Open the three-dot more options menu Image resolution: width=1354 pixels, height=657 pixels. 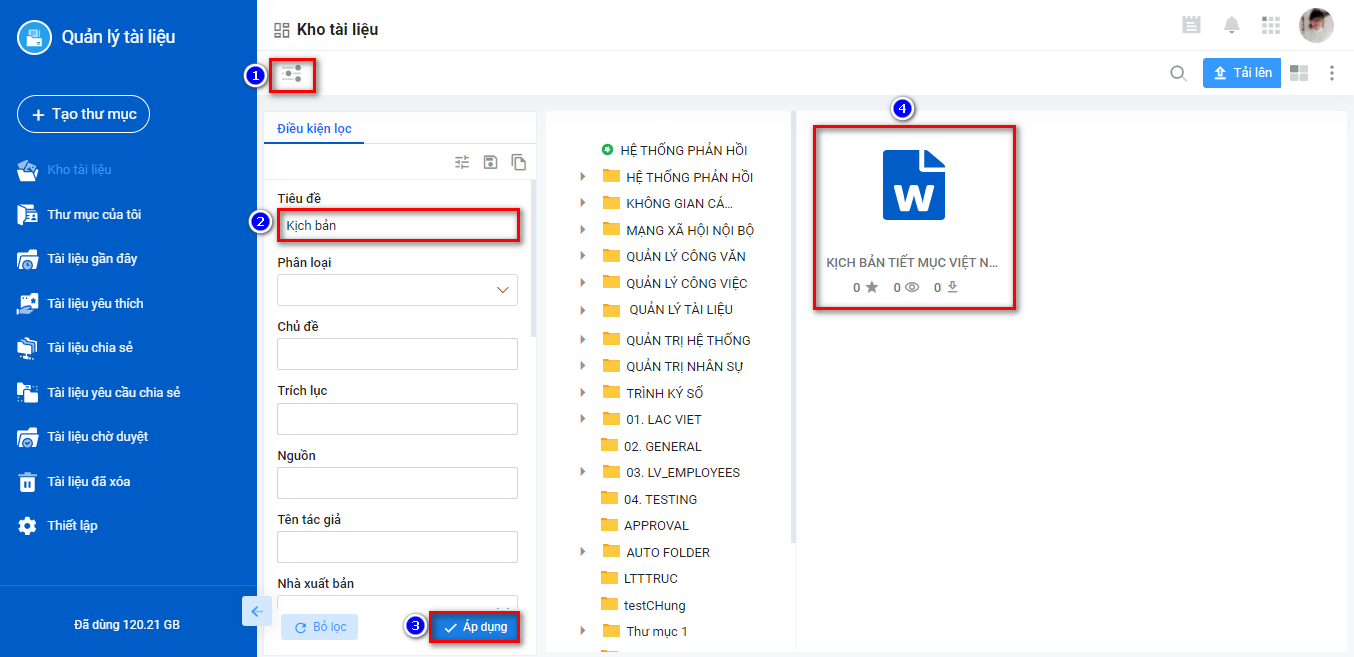(x=1332, y=73)
